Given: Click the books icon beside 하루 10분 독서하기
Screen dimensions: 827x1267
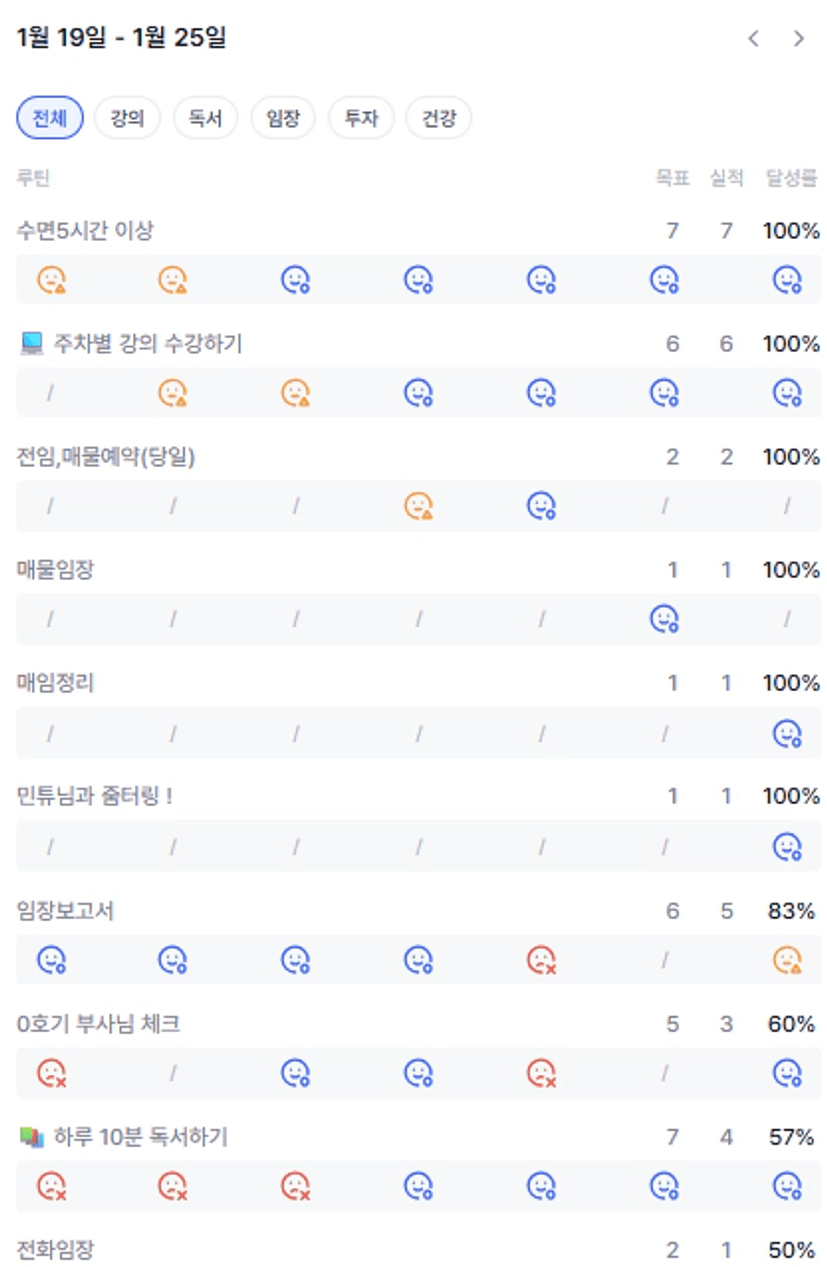Looking at the screenshot, I should [x=32, y=1138].
